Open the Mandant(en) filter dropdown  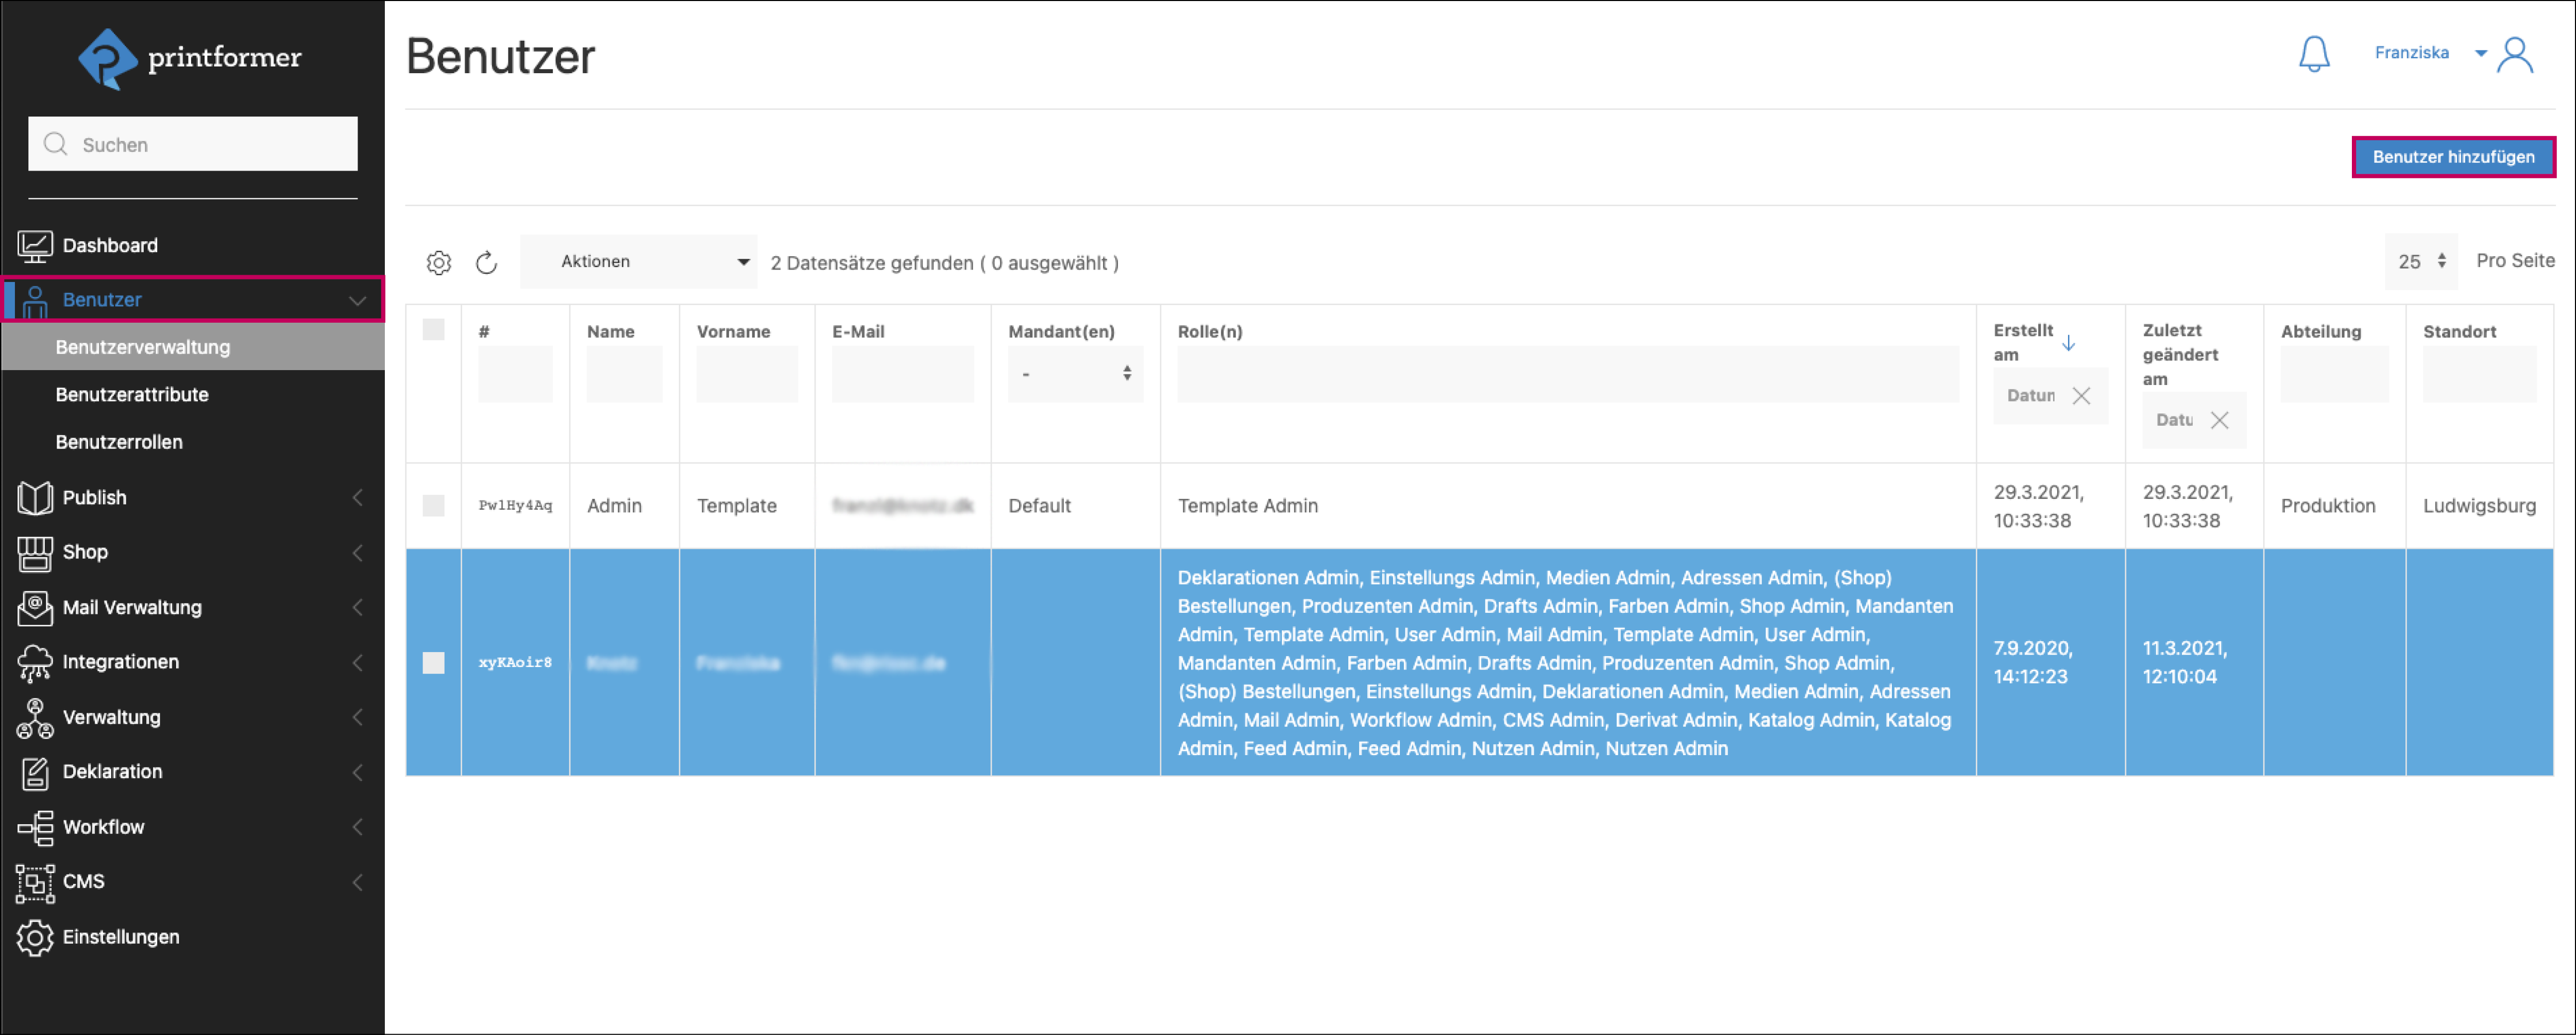click(x=1075, y=374)
